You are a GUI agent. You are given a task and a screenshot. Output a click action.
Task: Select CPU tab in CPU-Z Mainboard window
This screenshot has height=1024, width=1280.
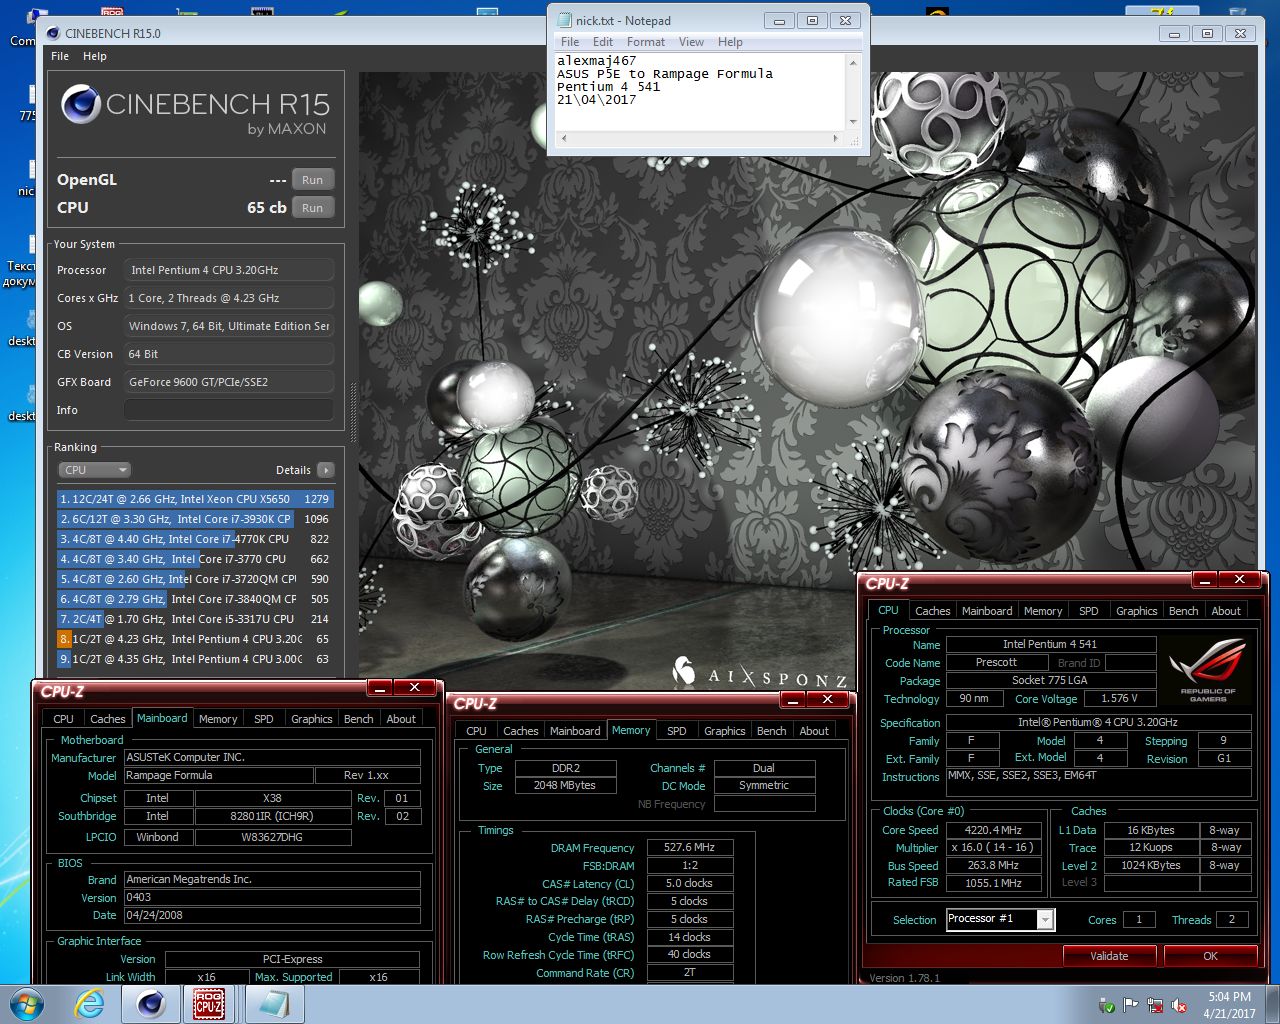pyautogui.click(x=63, y=719)
